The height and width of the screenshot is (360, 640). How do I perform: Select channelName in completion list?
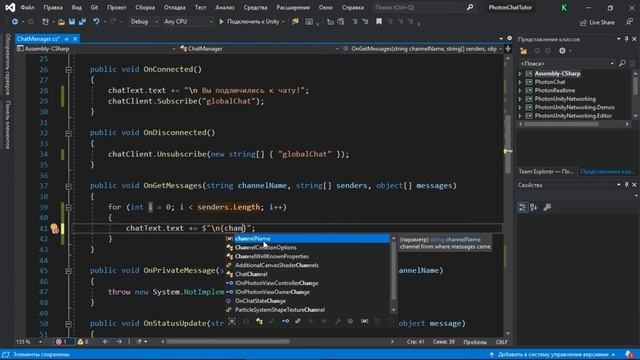coord(308,239)
